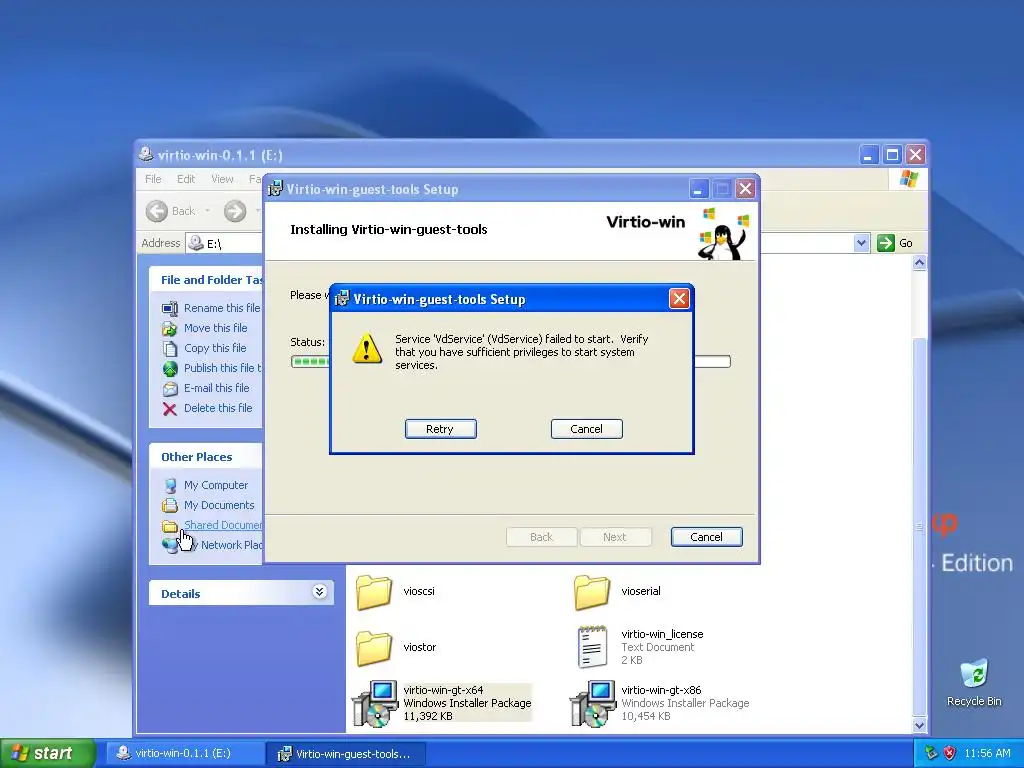Click scroll up arrow in Explorer file pane
The image size is (1024, 768).
920,263
